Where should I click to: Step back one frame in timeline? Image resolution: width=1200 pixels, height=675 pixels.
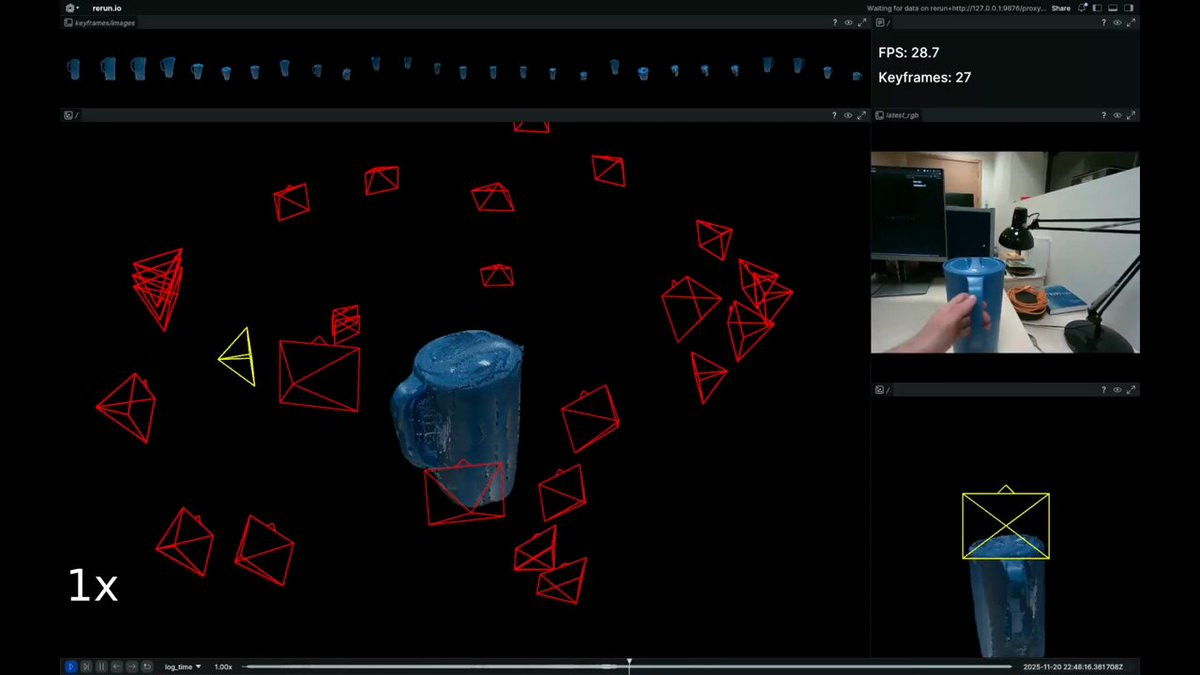(x=116, y=666)
